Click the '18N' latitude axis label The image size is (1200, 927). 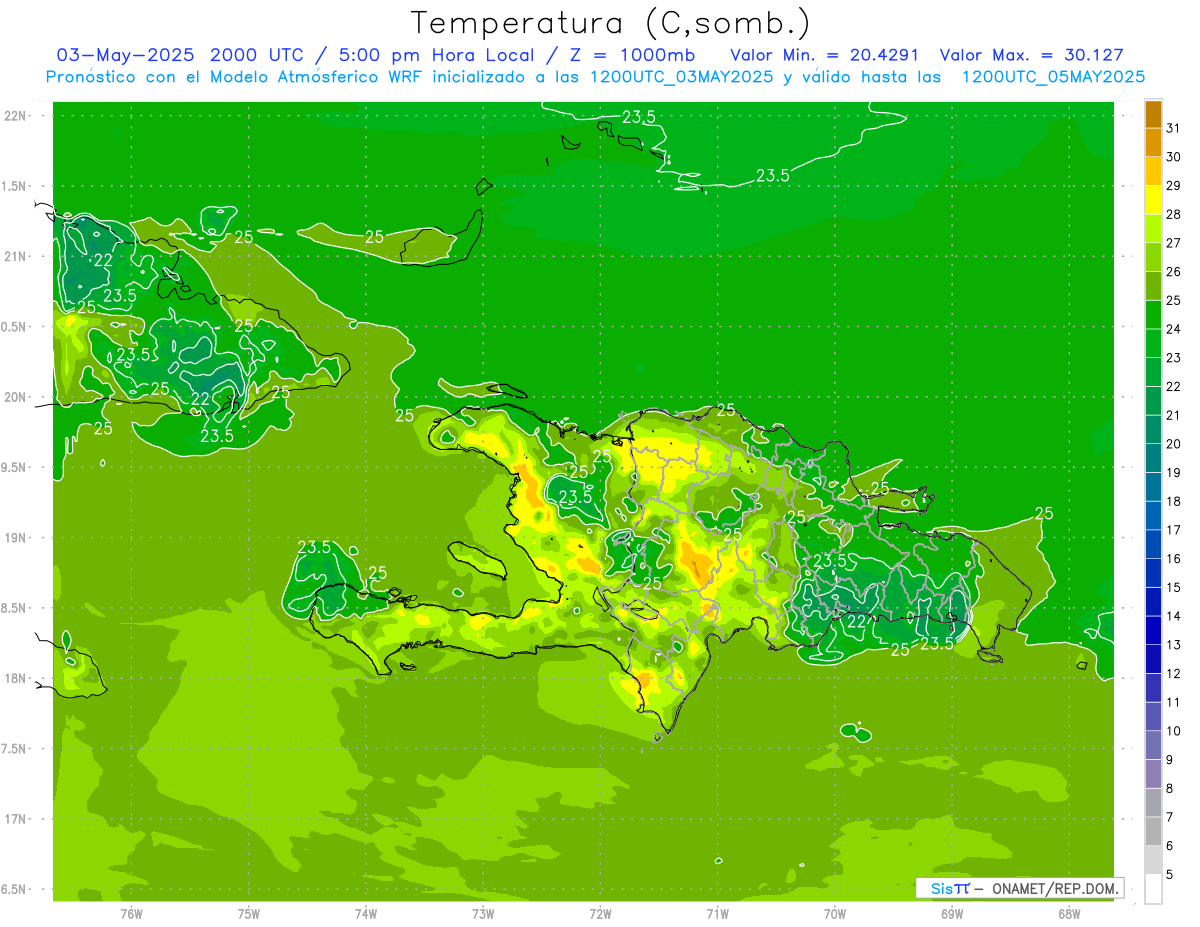15,679
